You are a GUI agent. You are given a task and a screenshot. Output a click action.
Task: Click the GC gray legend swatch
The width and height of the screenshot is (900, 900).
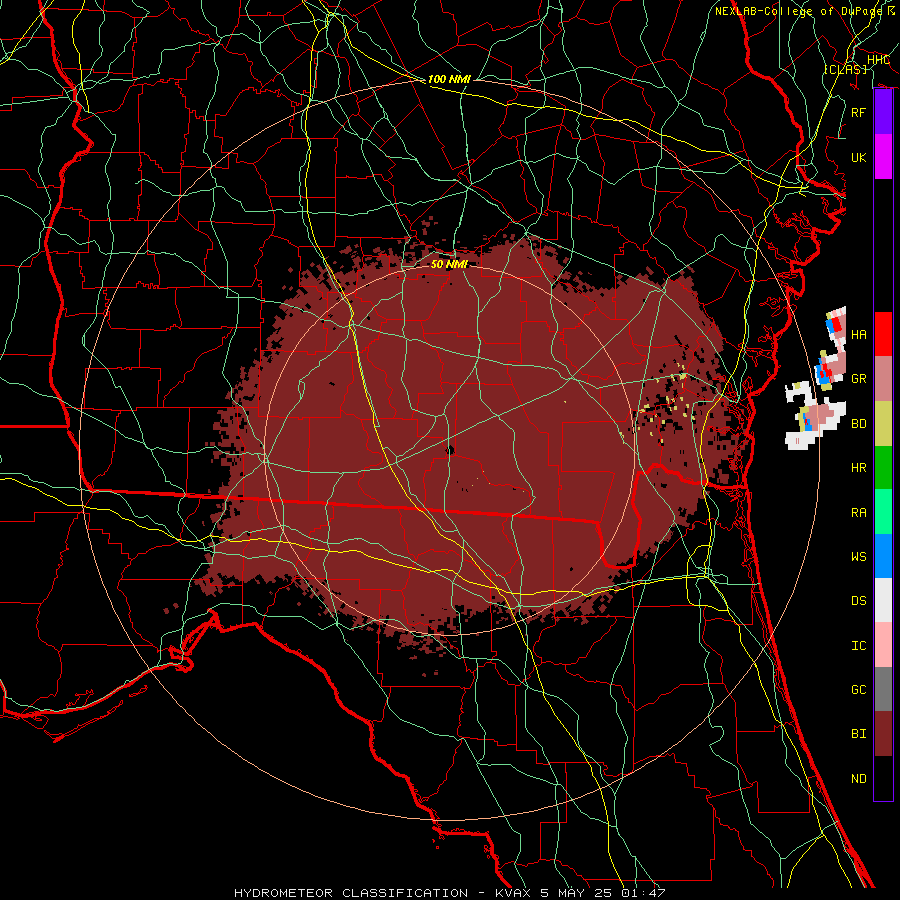[883, 689]
